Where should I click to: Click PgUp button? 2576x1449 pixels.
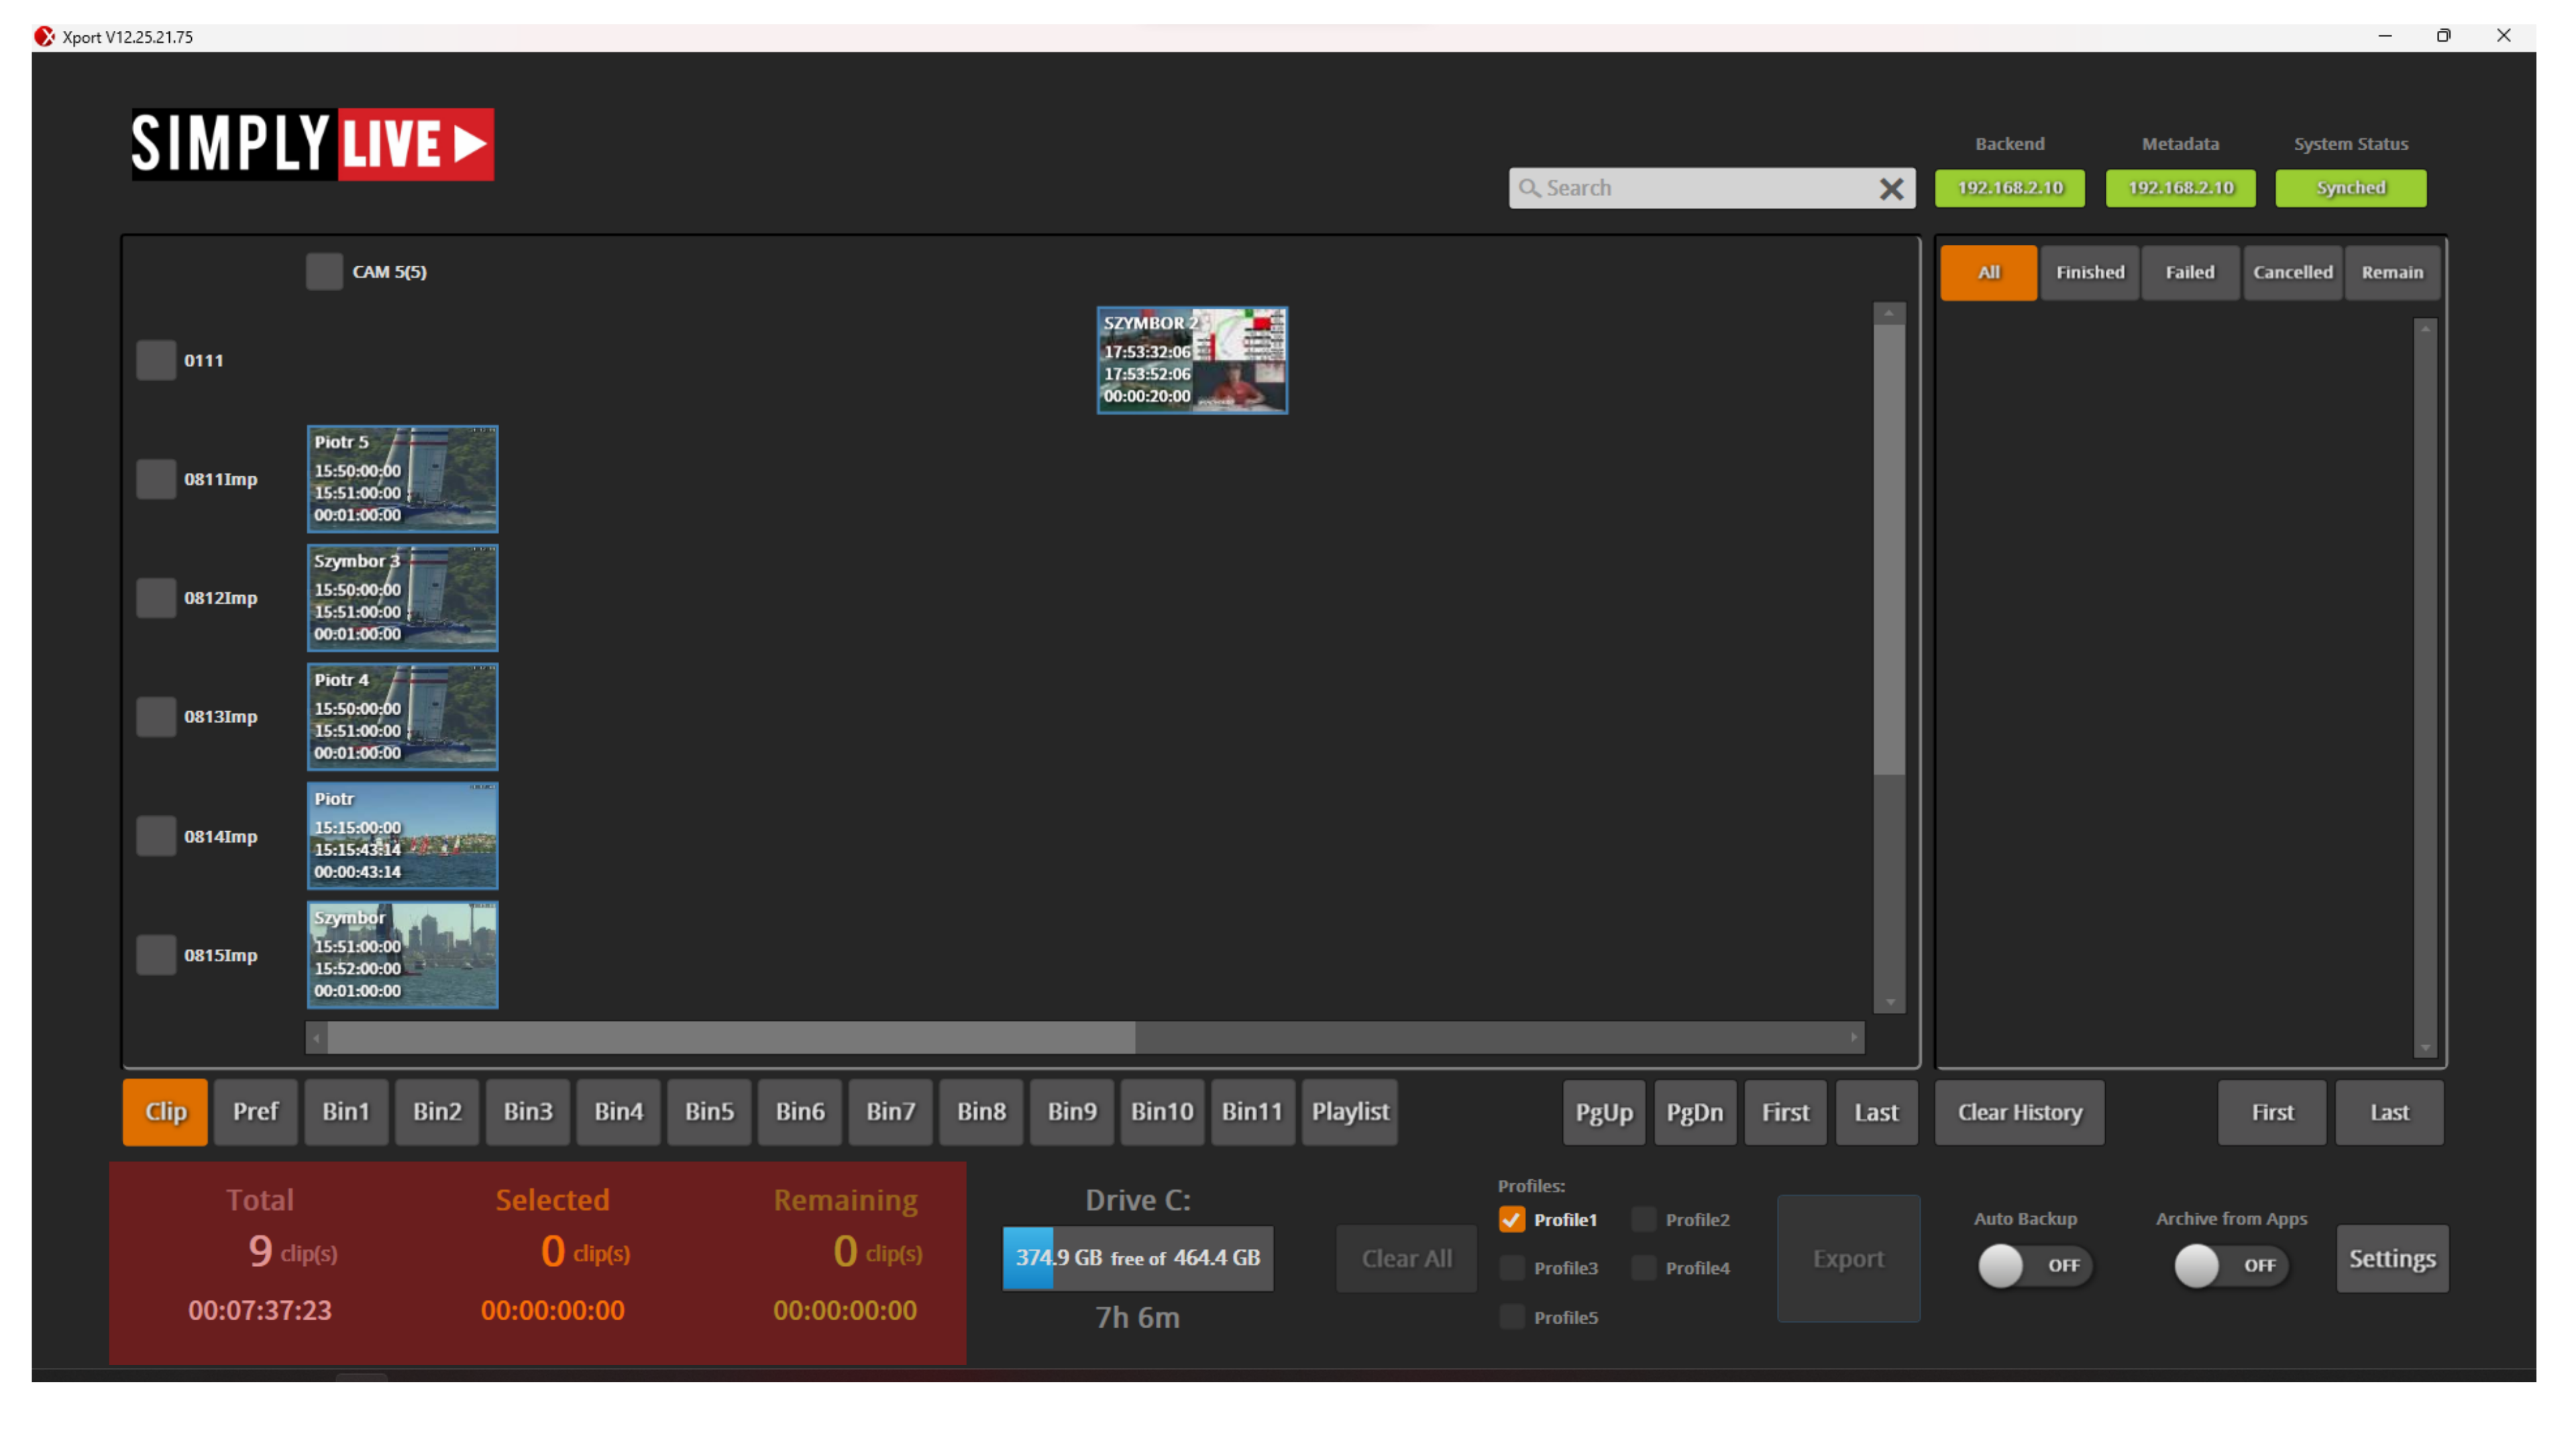pyautogui.click(x=1604, y=1112)
